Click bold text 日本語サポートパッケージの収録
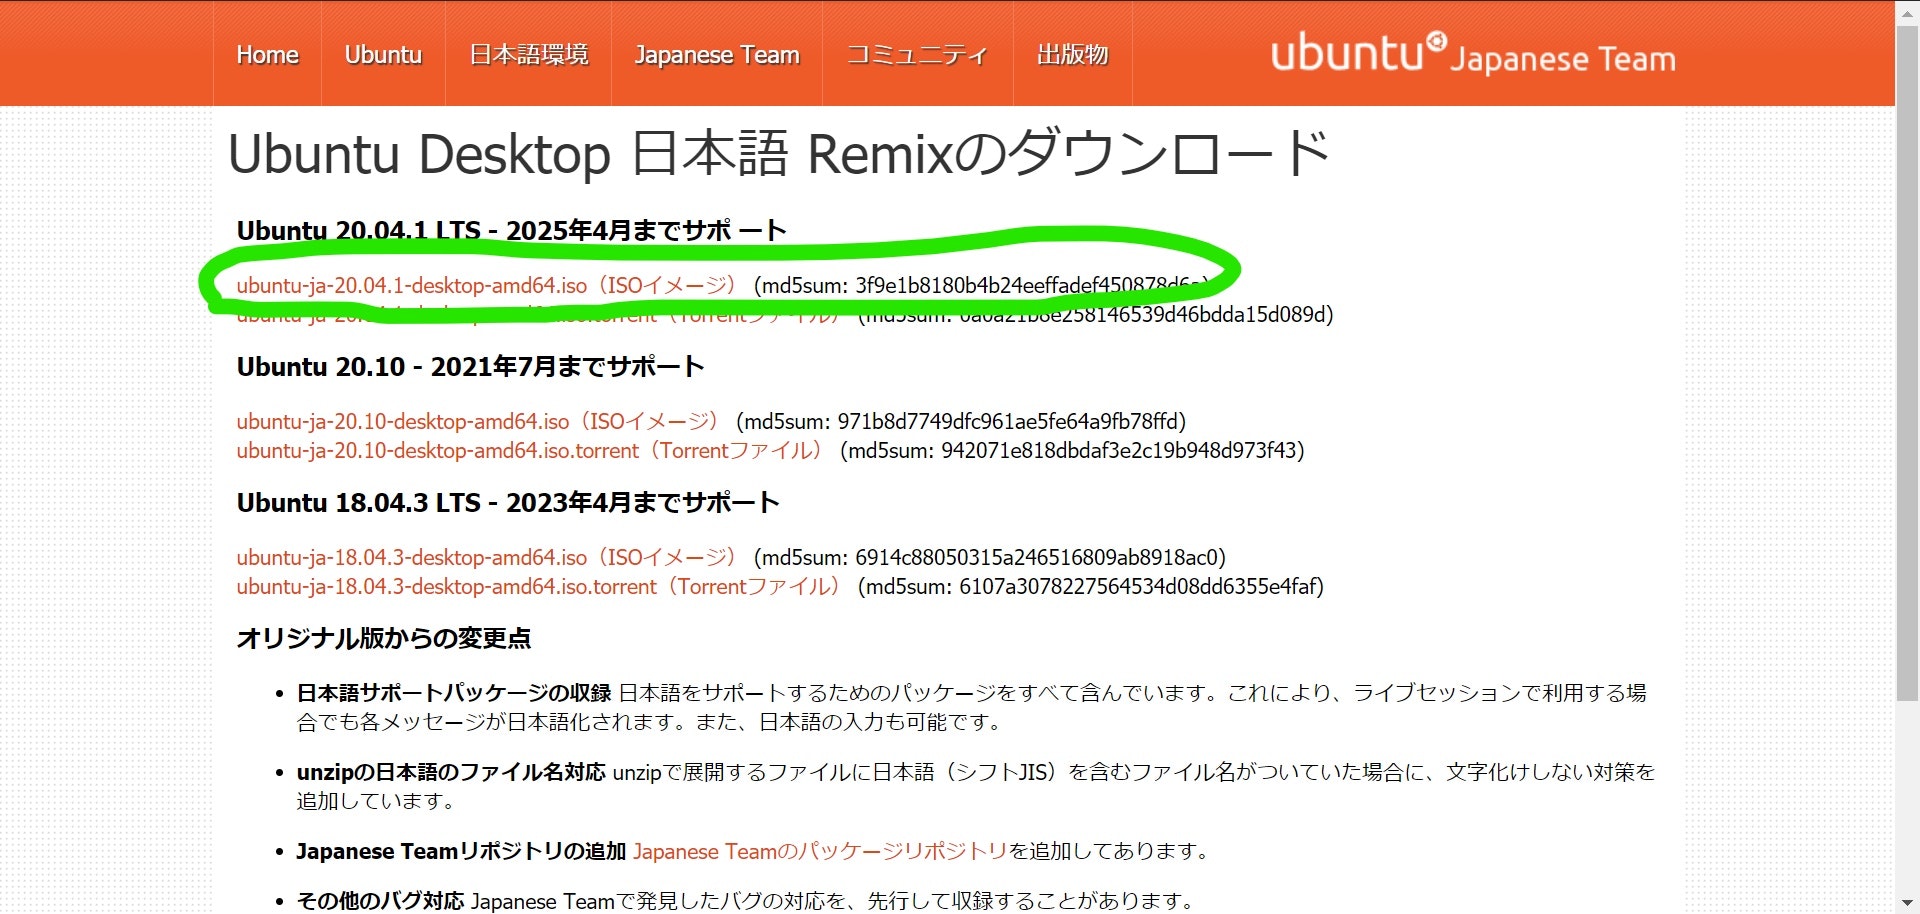 [454, 693]
